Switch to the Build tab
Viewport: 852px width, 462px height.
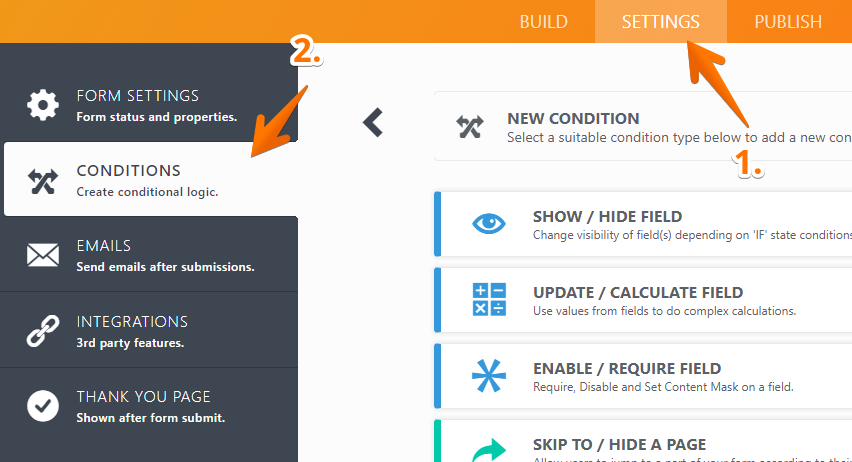tap(543, 22)
